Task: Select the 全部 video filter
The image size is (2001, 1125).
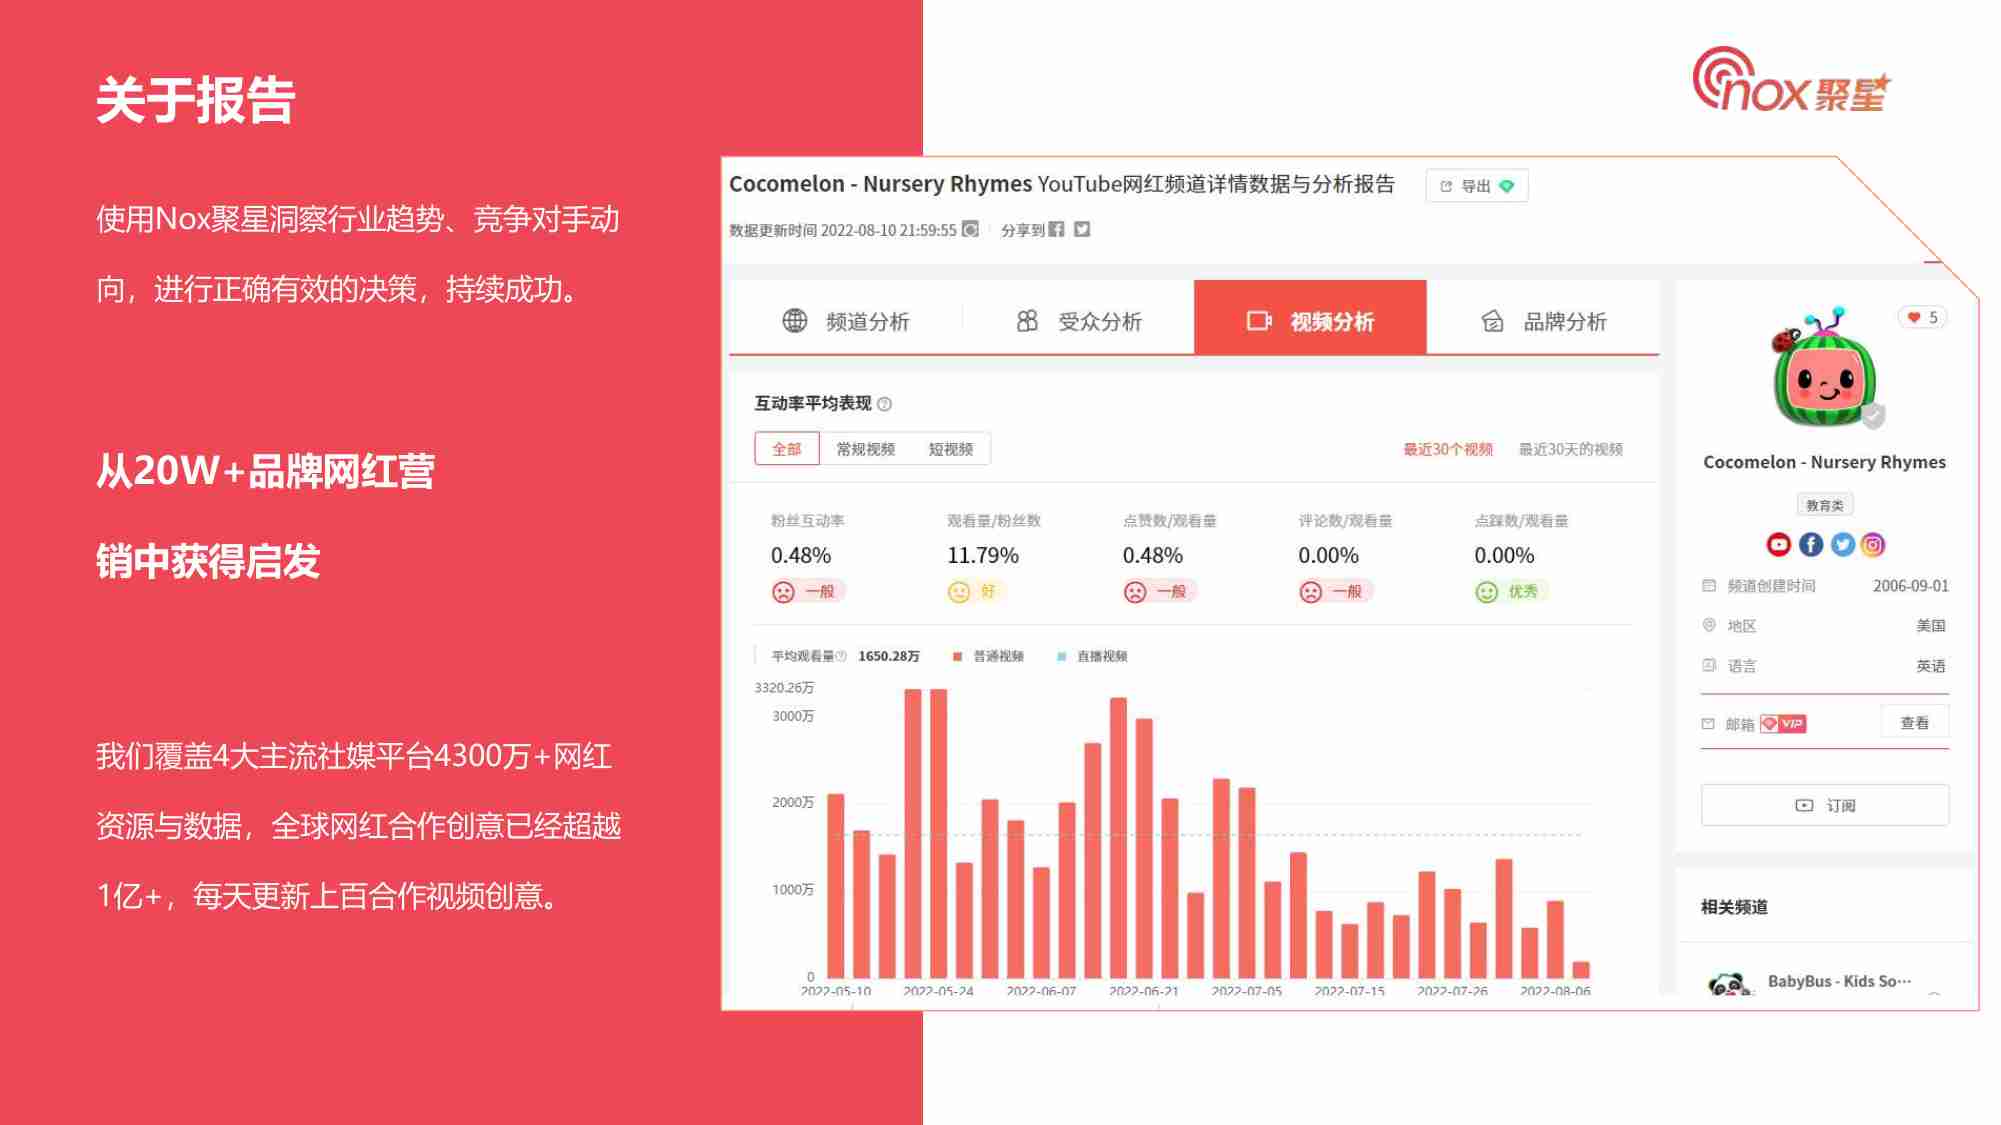Action: pos(787,449)
